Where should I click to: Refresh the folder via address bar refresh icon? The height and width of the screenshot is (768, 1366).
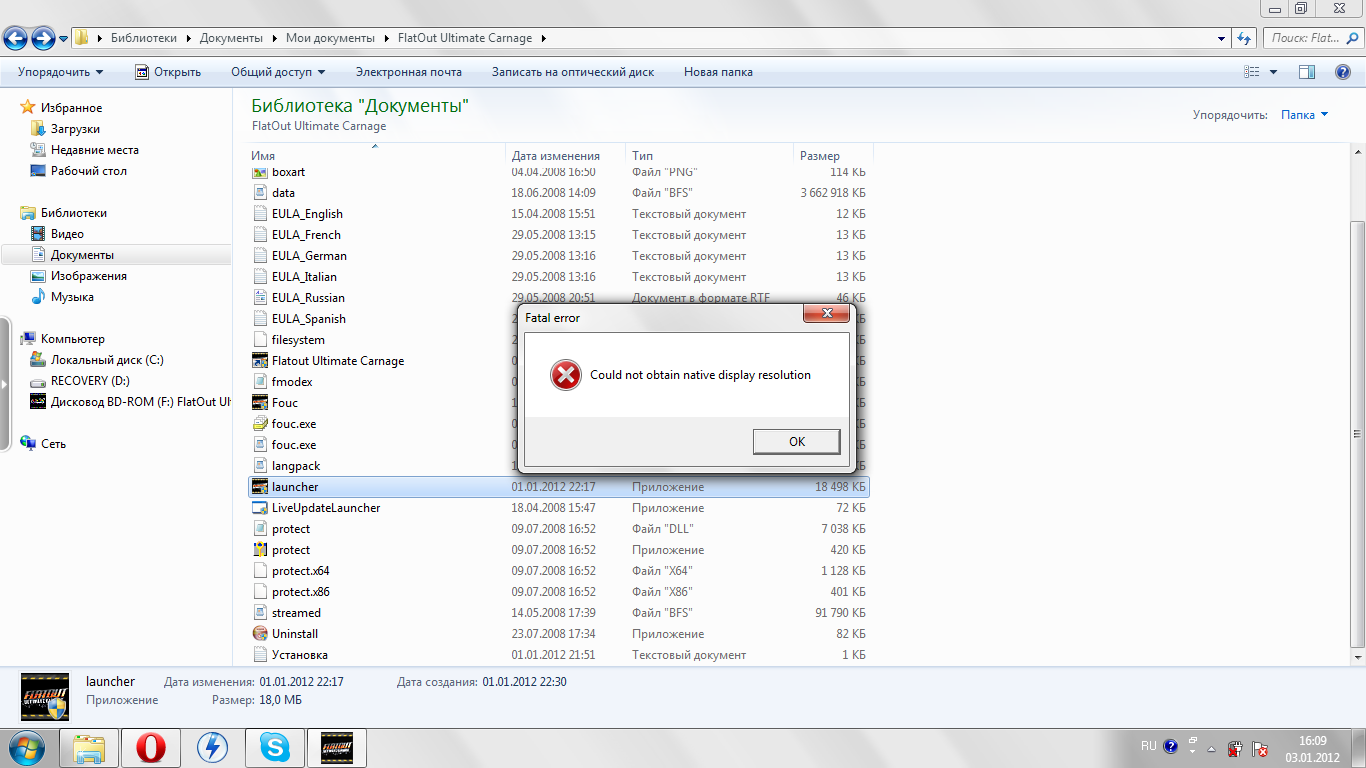1245,38
